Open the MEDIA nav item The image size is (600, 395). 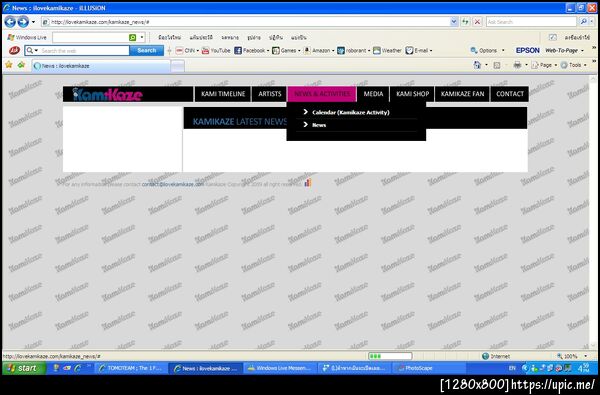click(x=373, y=94)
